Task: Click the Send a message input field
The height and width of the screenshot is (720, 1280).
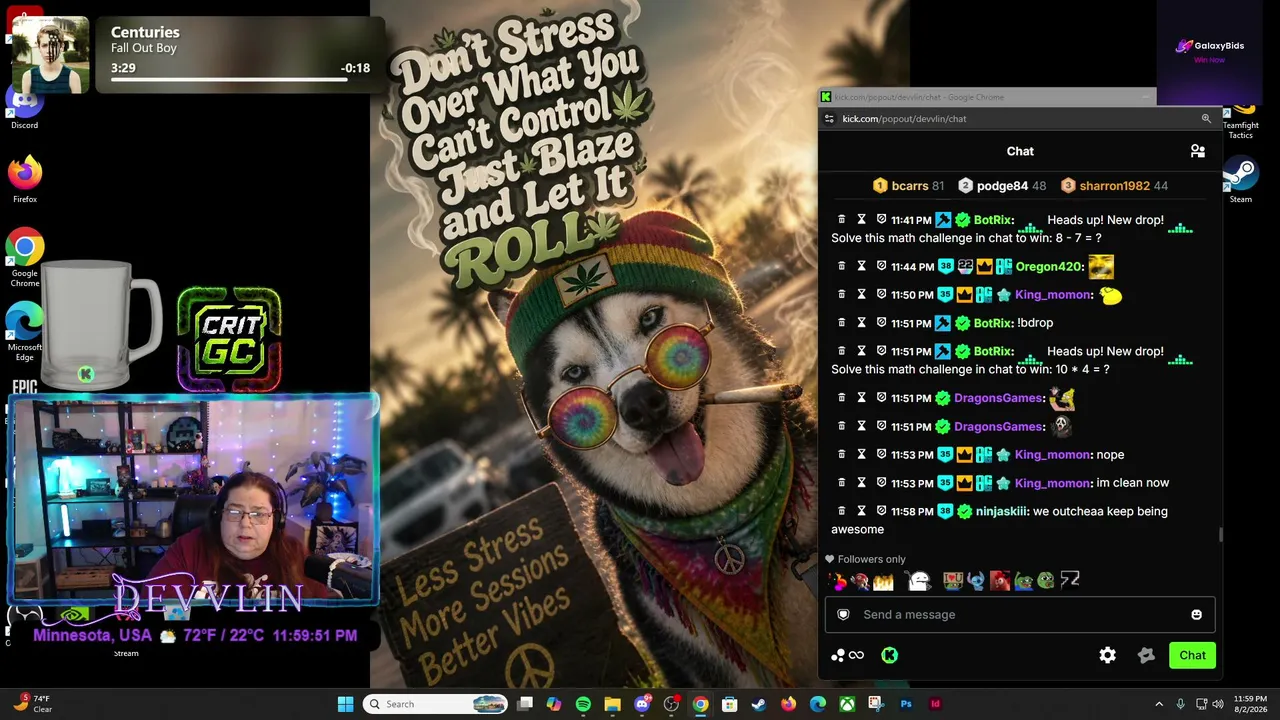Action: click(1020, 615)
